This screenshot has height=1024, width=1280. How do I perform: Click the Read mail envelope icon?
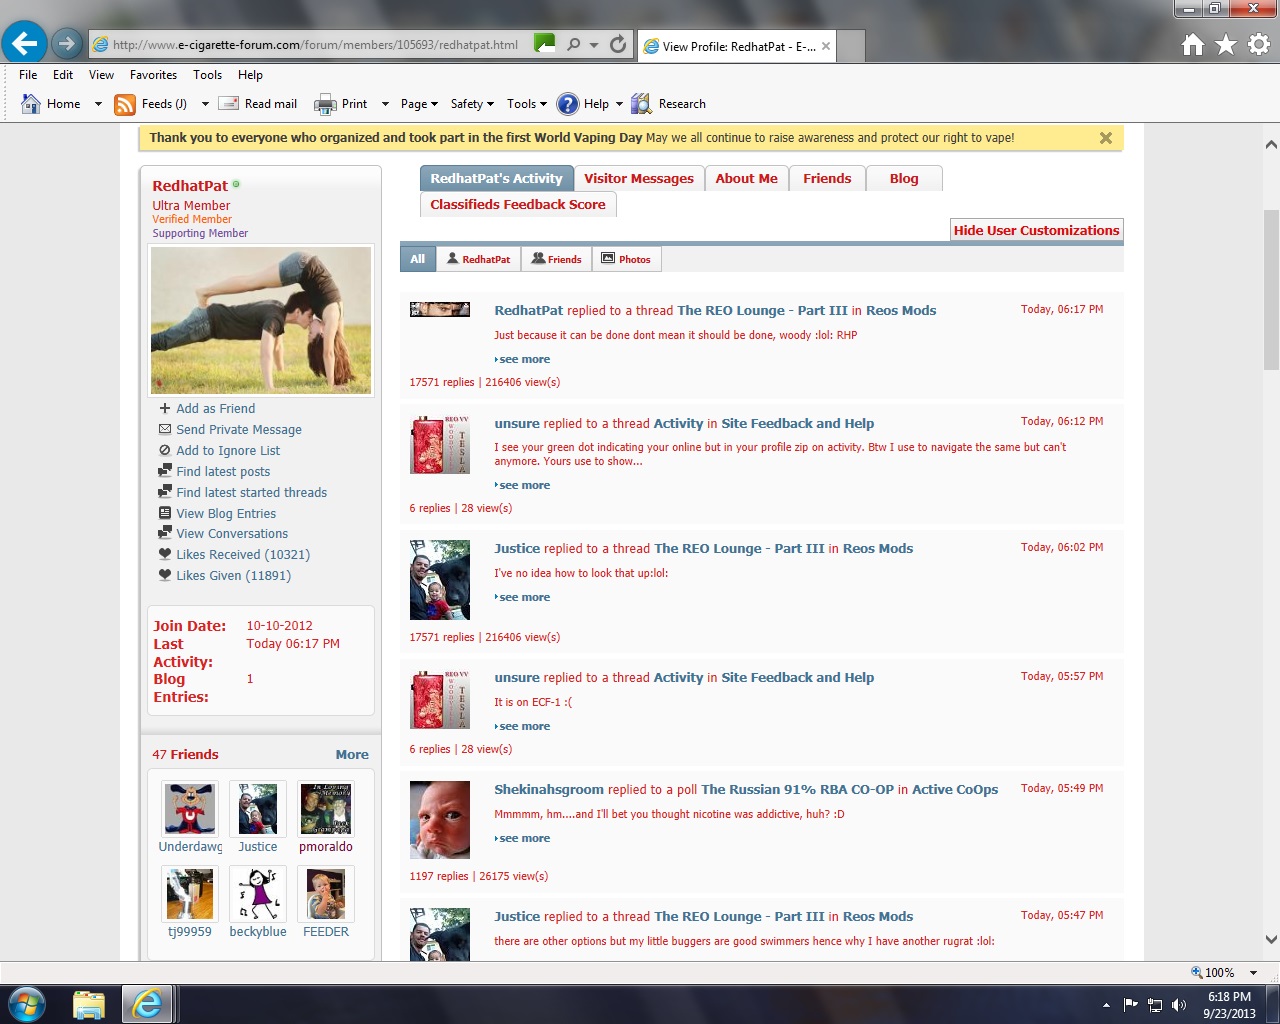229,104
